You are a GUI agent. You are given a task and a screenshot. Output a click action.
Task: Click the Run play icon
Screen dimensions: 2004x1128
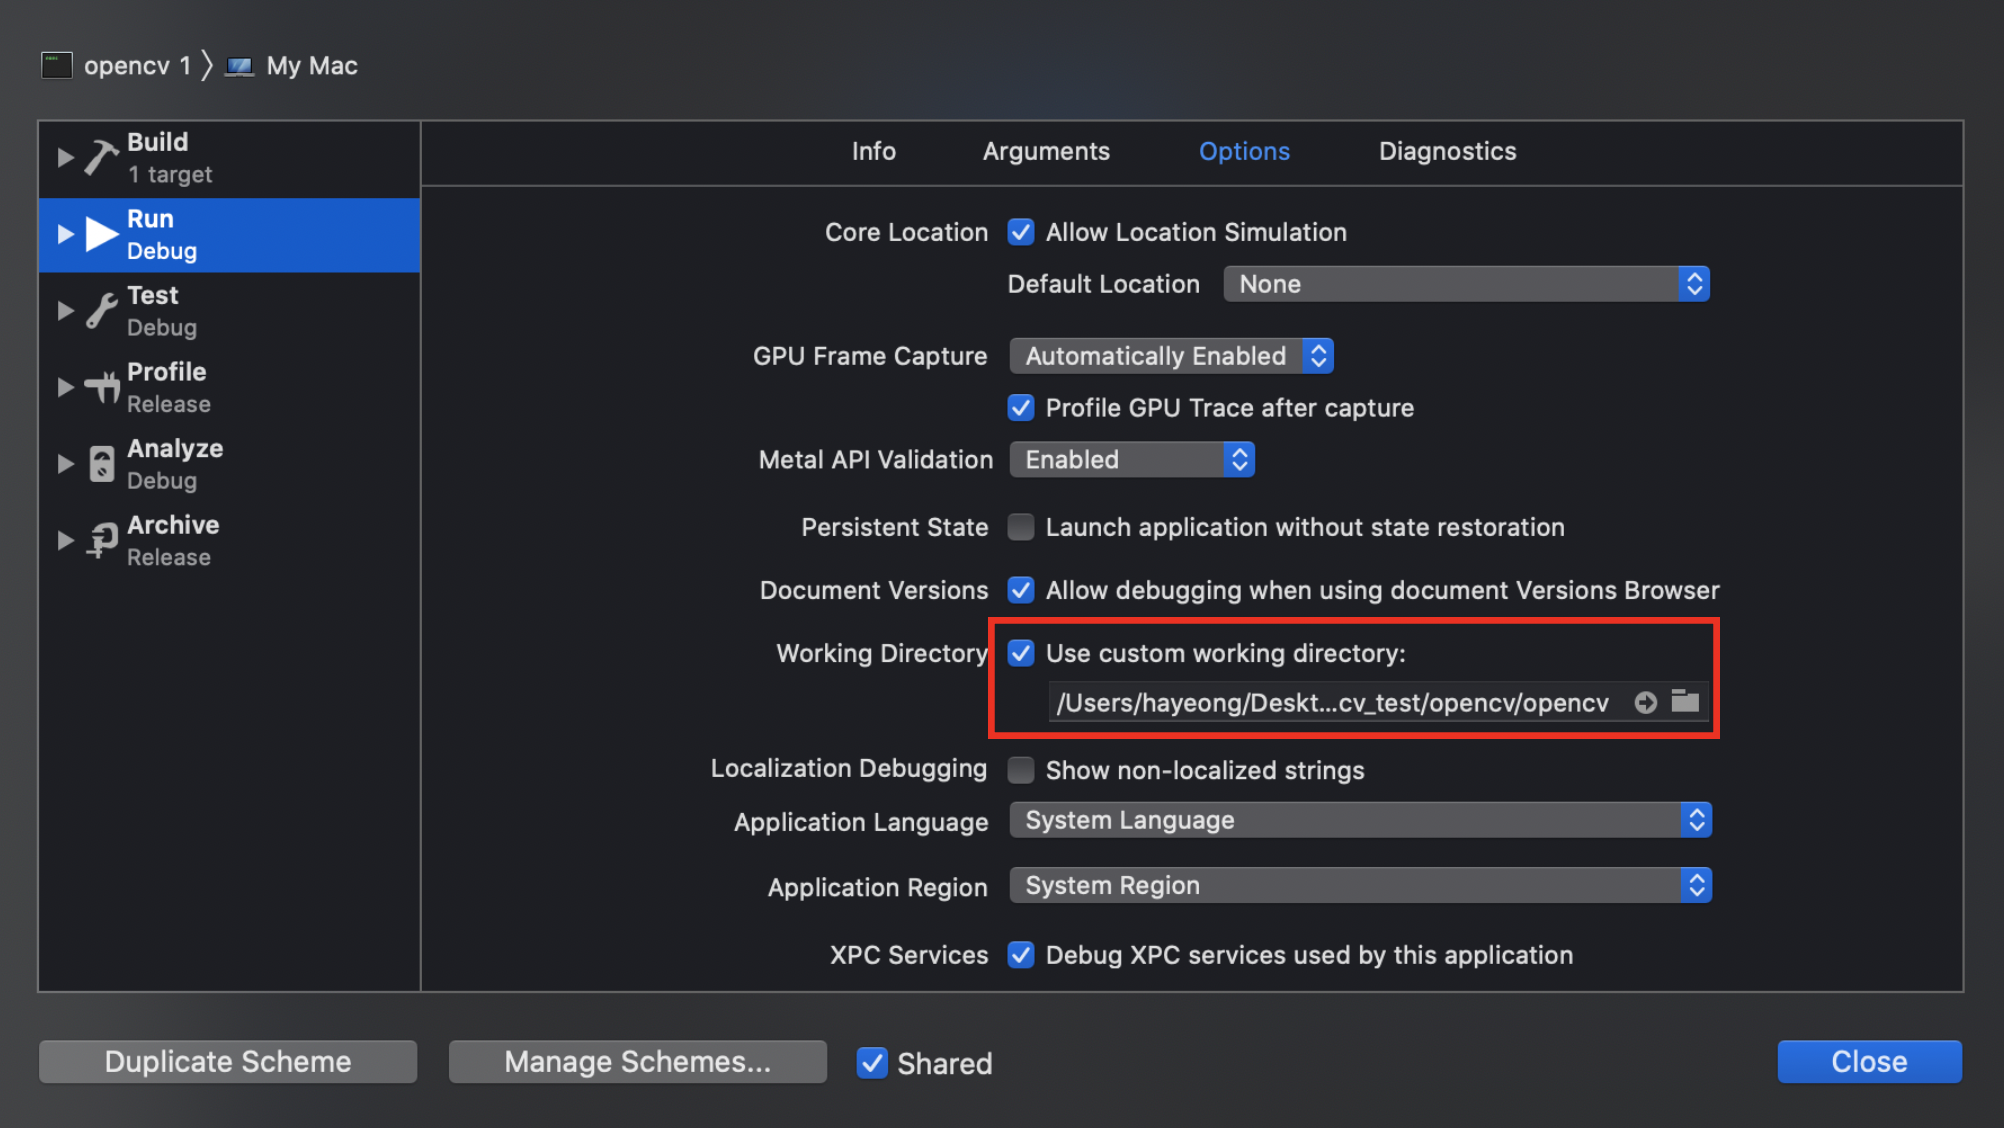pyautogui.click(x=102, y=234)
